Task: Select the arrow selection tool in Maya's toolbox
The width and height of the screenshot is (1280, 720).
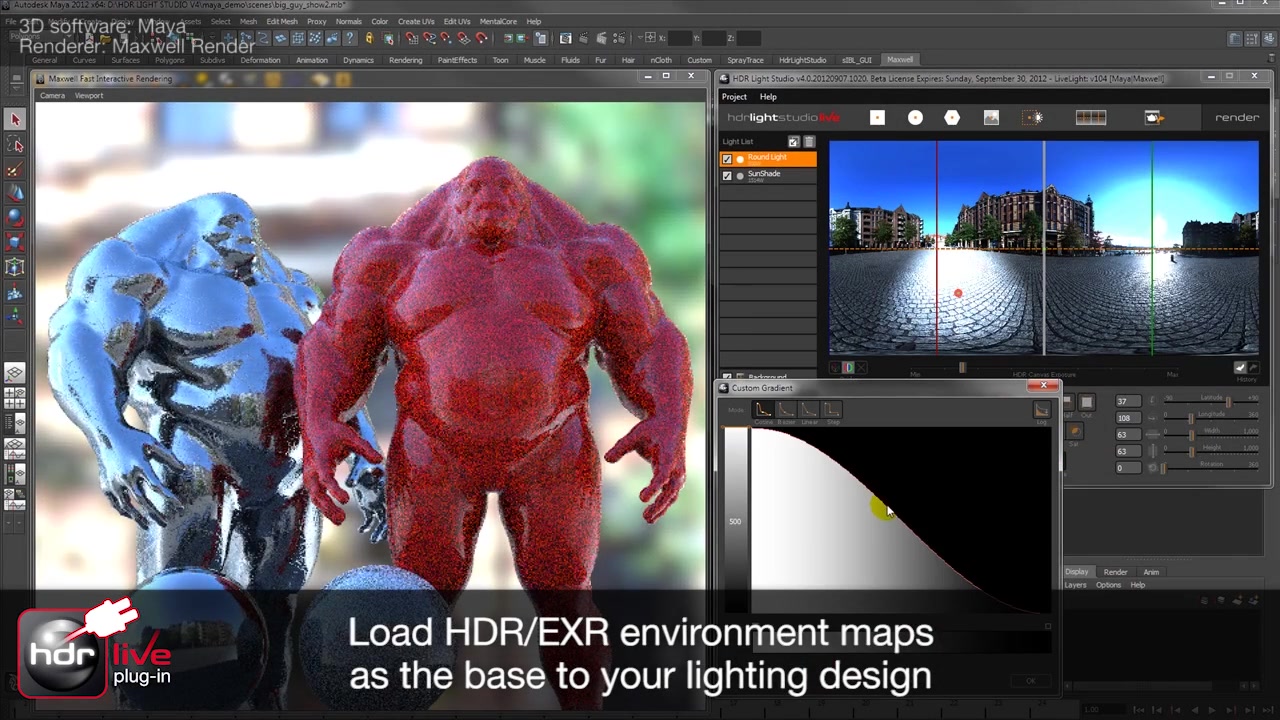Action: point(15,119)
